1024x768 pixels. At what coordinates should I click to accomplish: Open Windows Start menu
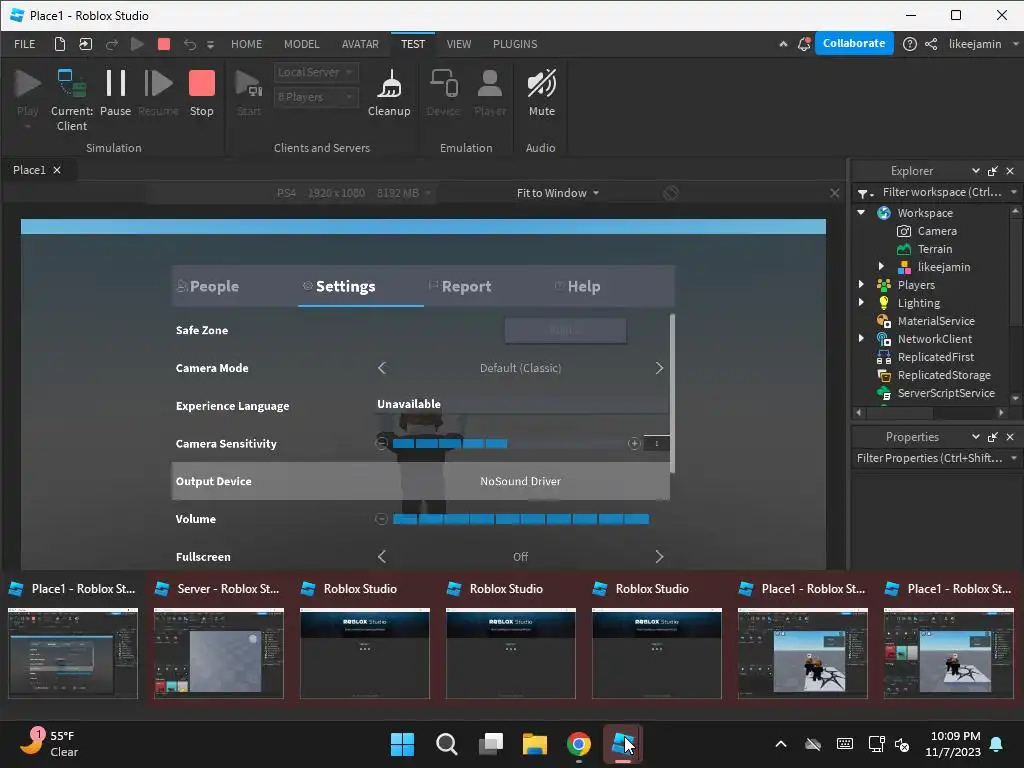click(x=402, y=744)
